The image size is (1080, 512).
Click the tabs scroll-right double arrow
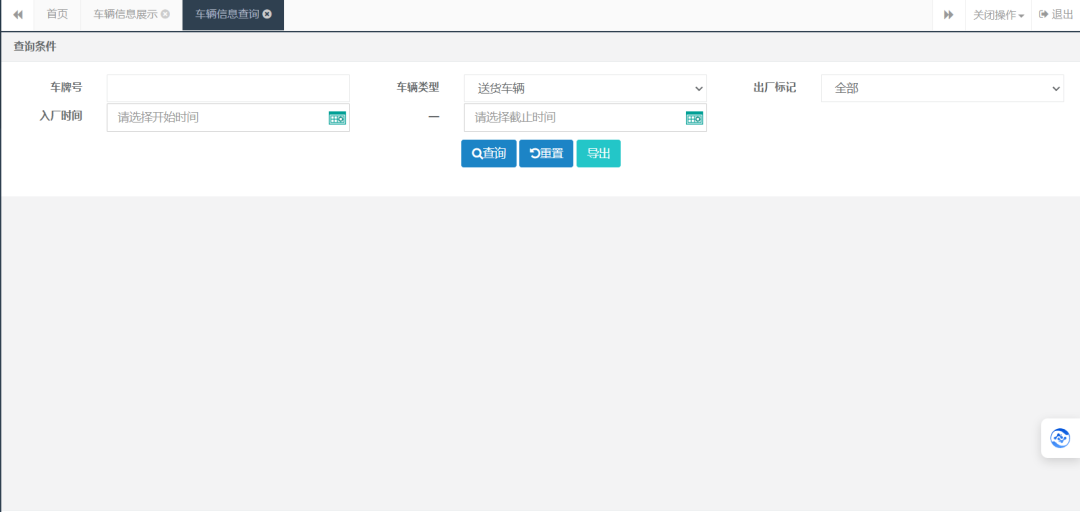(948, 14)
